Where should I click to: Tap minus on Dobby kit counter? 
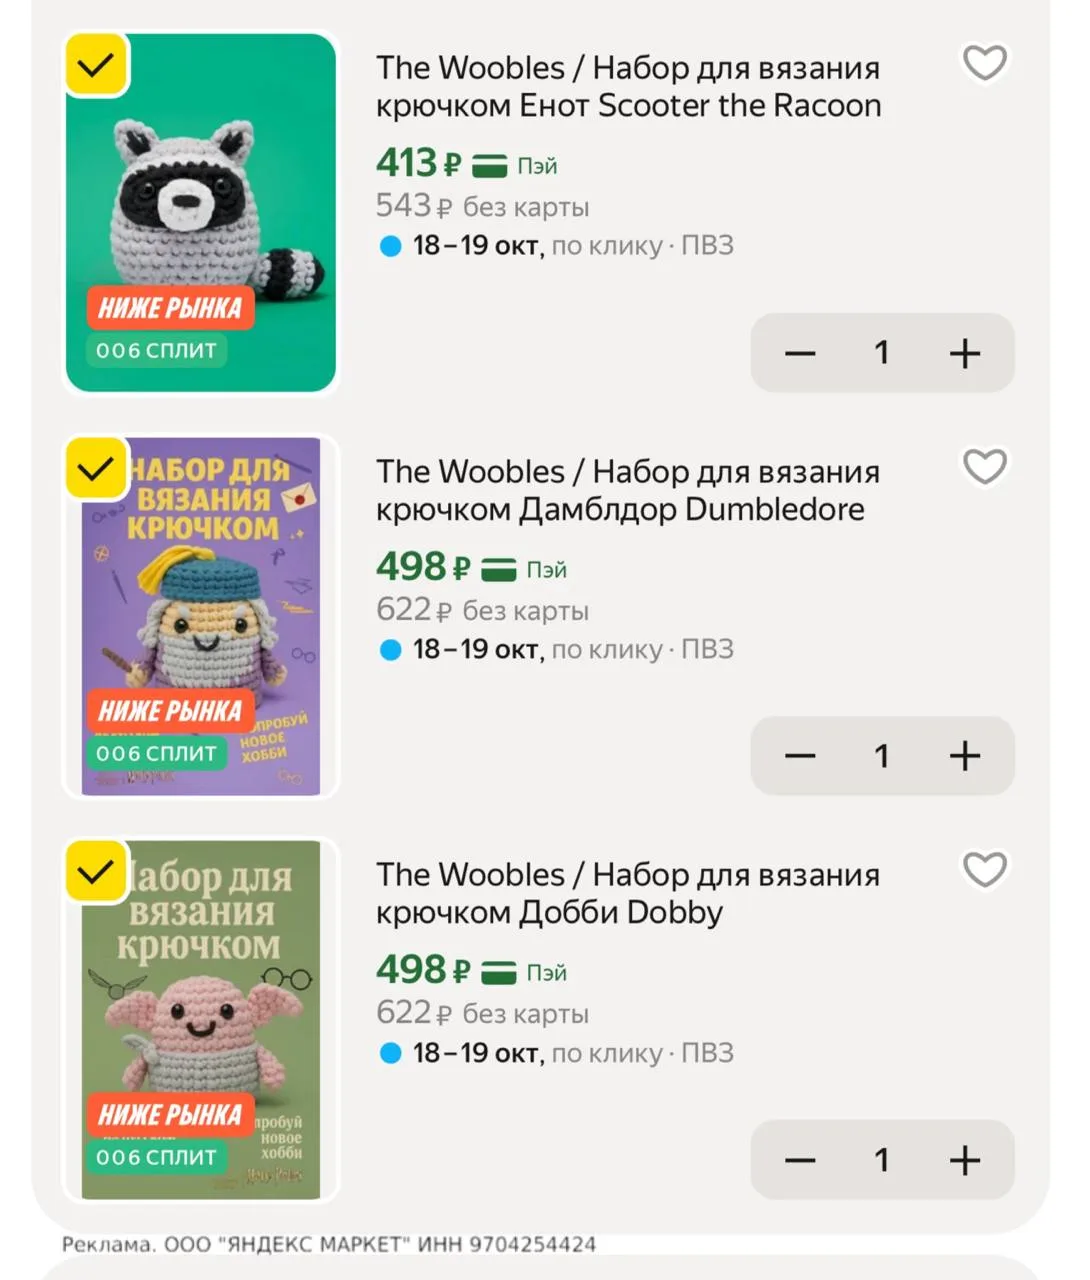tap(800, 1160)
